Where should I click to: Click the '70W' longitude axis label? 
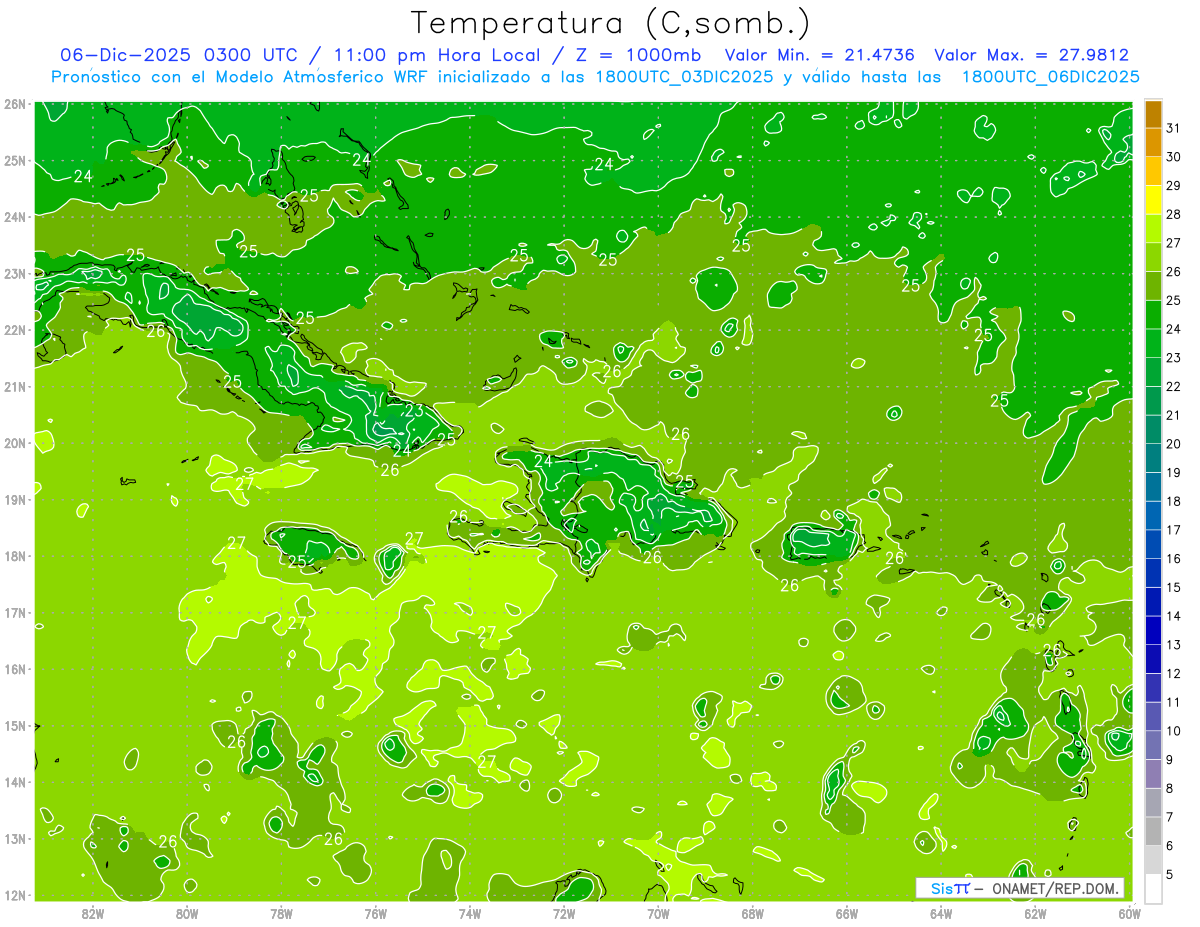click(658, 913)
